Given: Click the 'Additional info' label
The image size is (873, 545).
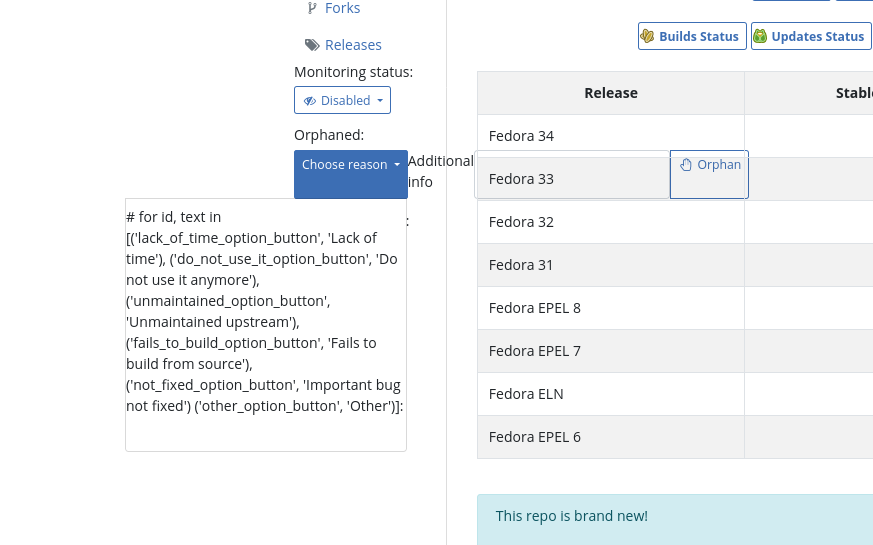Looking at the screenshot, I should pyautogui.click(x=440, y=171).
